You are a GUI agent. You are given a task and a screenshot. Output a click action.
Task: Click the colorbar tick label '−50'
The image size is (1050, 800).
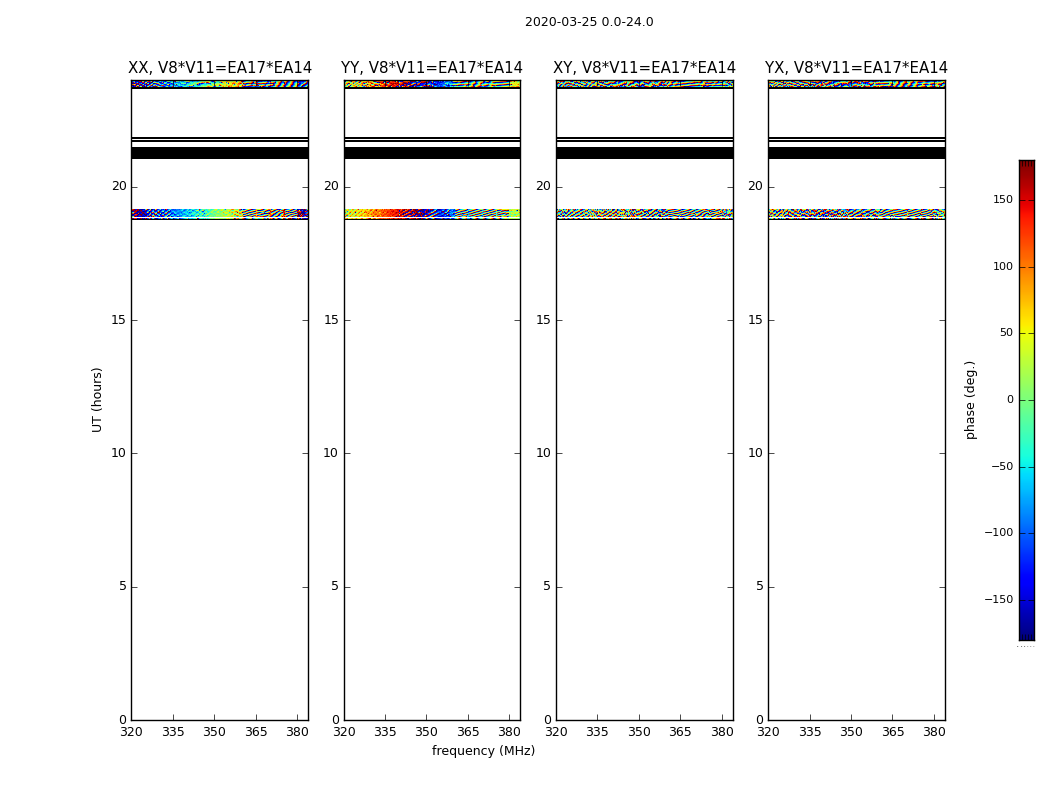click(x=1002, y=466)
